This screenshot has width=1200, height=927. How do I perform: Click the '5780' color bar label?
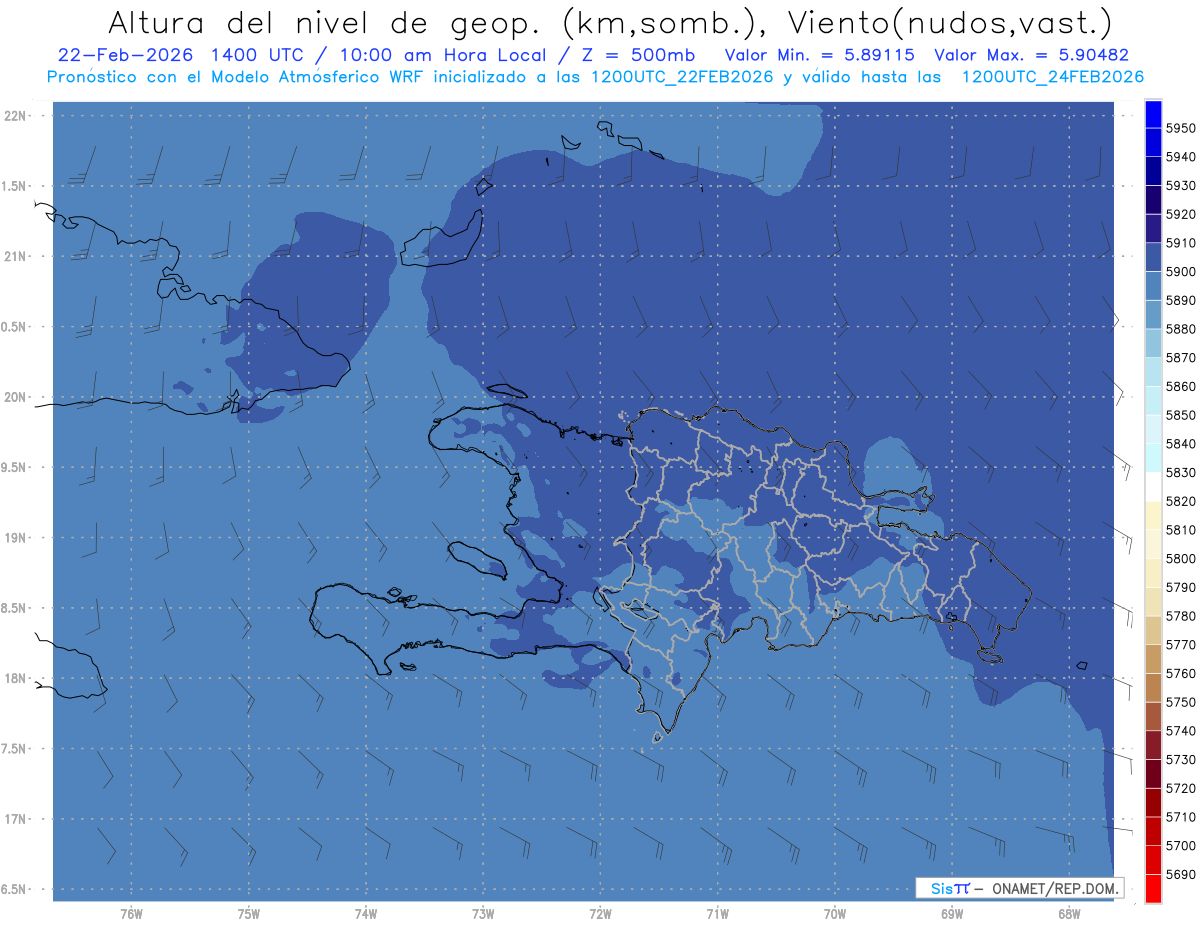1180,616
